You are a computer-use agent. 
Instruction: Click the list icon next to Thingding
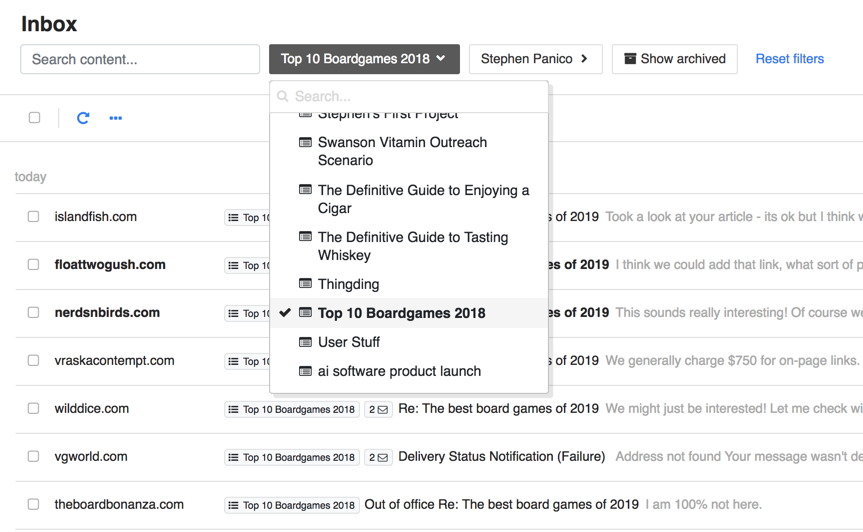306,284
